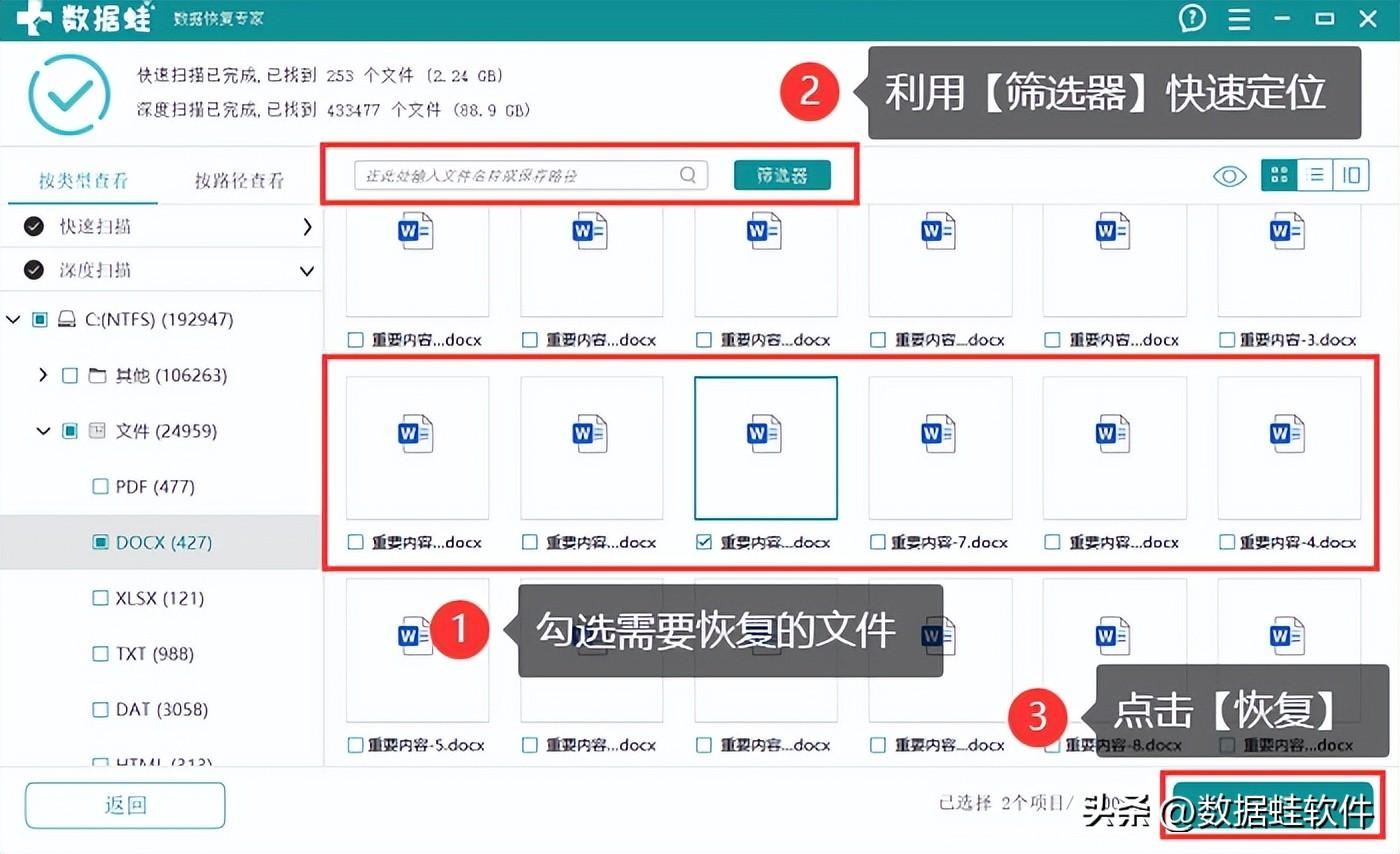Click the check badge next to 深度扫描
The width and height of the screenshot is (1400, 854).
pyautogui.click(x=34, y=270)
